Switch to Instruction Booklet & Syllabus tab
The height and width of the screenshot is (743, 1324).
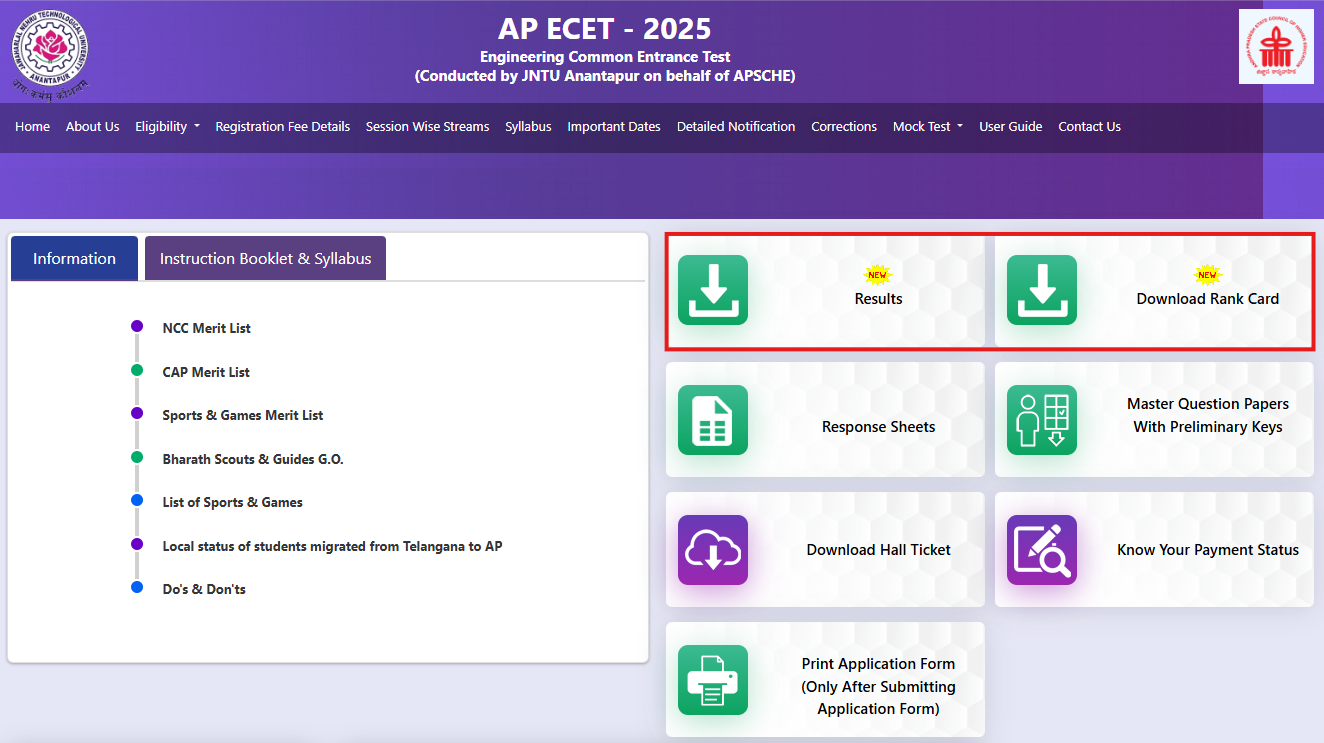point(265,258)
